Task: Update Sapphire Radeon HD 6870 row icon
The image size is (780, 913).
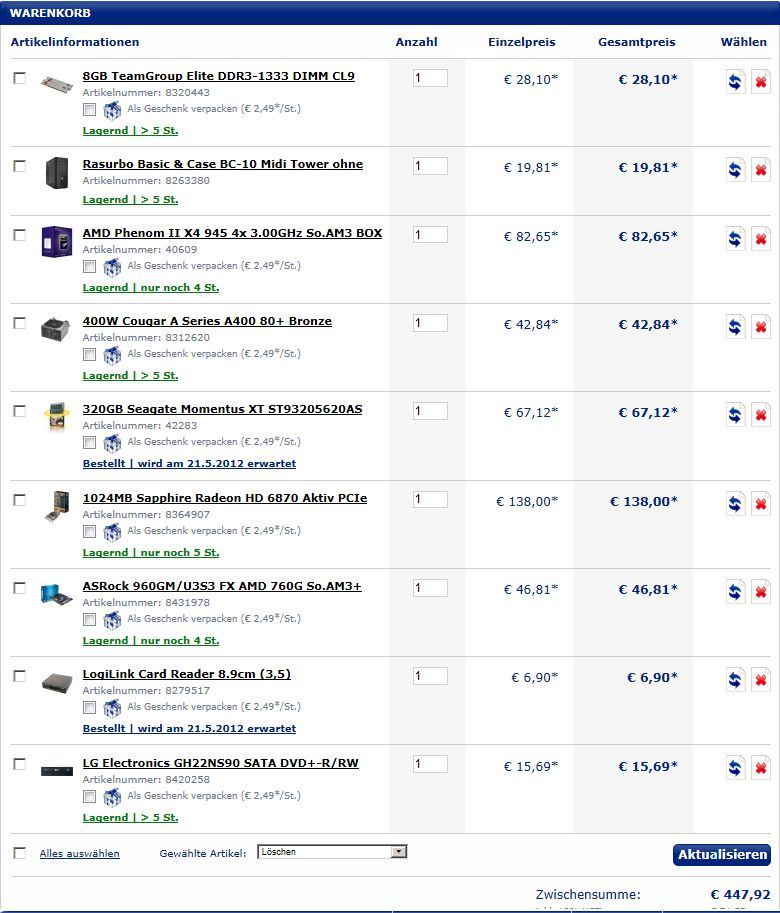Action: tap(736, 504)
